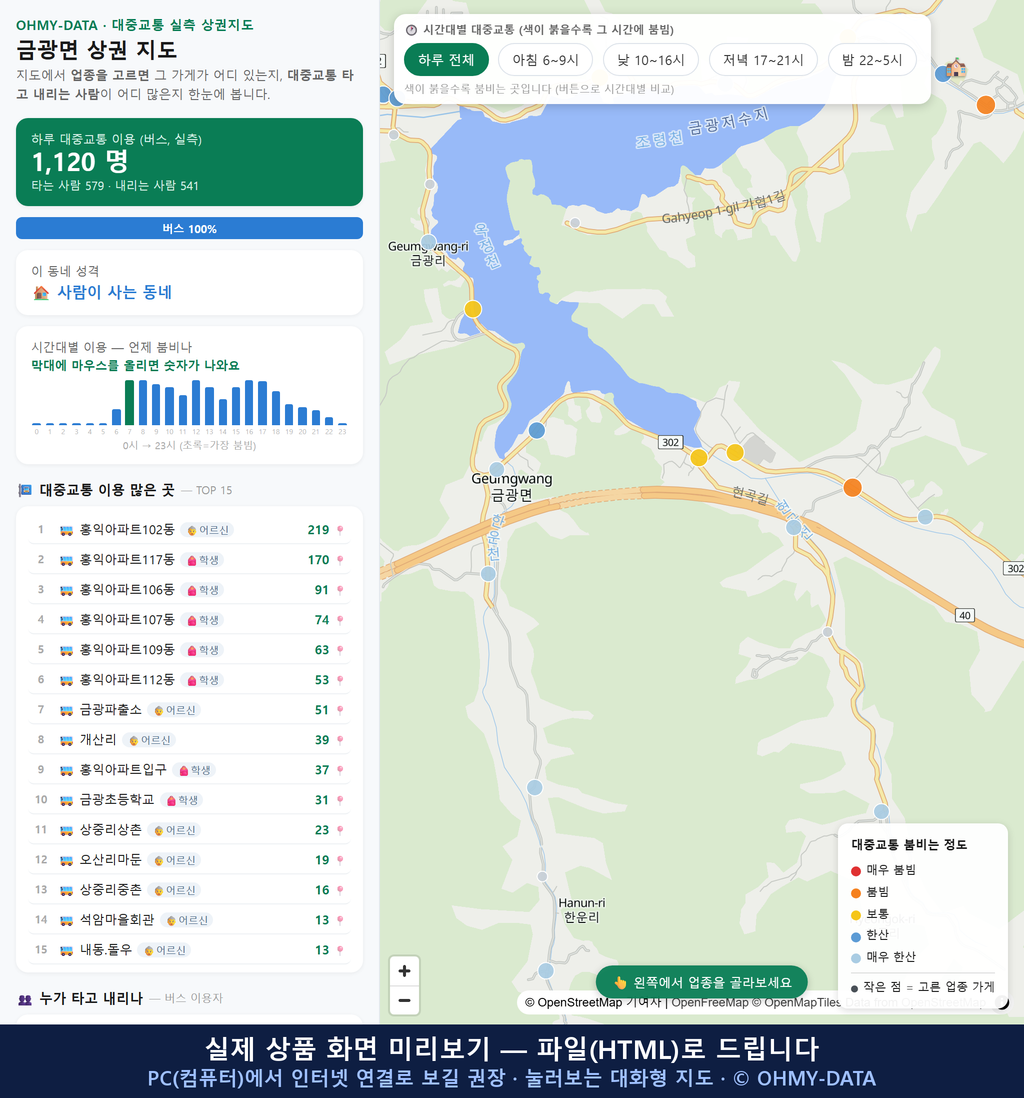The image size is (1024, 1098).
Task: Click the bus icon of 홍익아파트입구 row
Action: (67, 770)
